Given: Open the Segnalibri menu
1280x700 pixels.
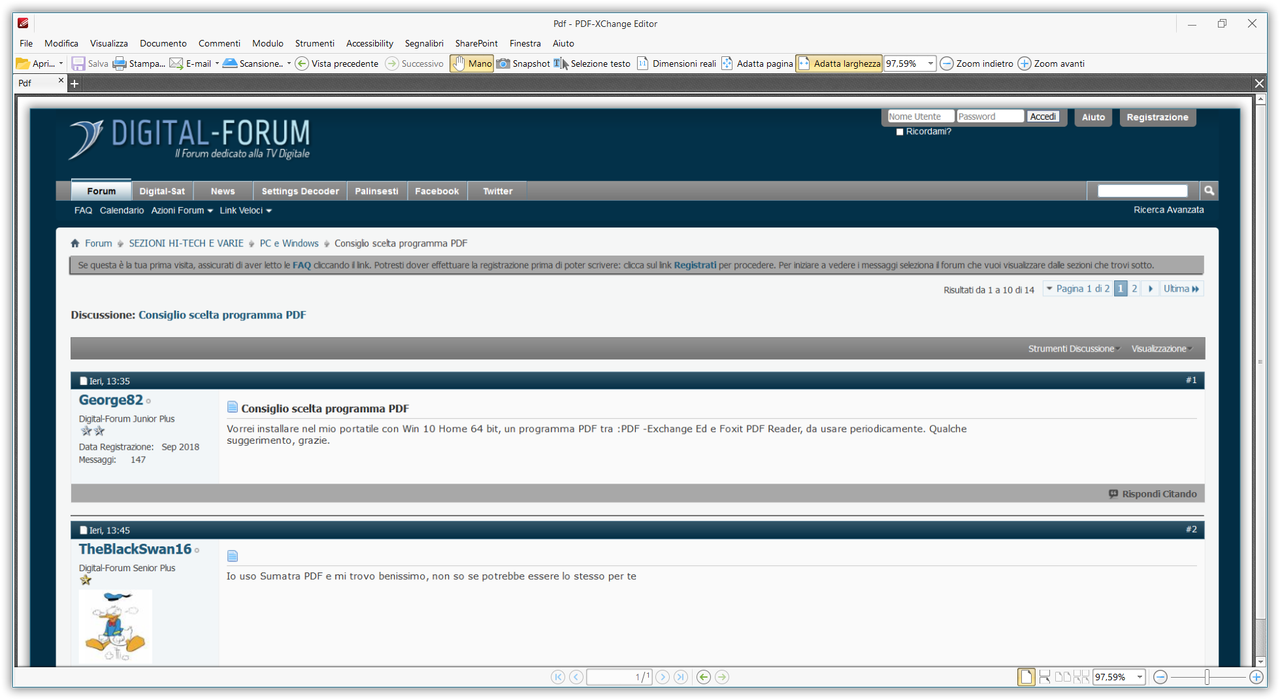Looking at the screenshot, I should tap(424, 43).
